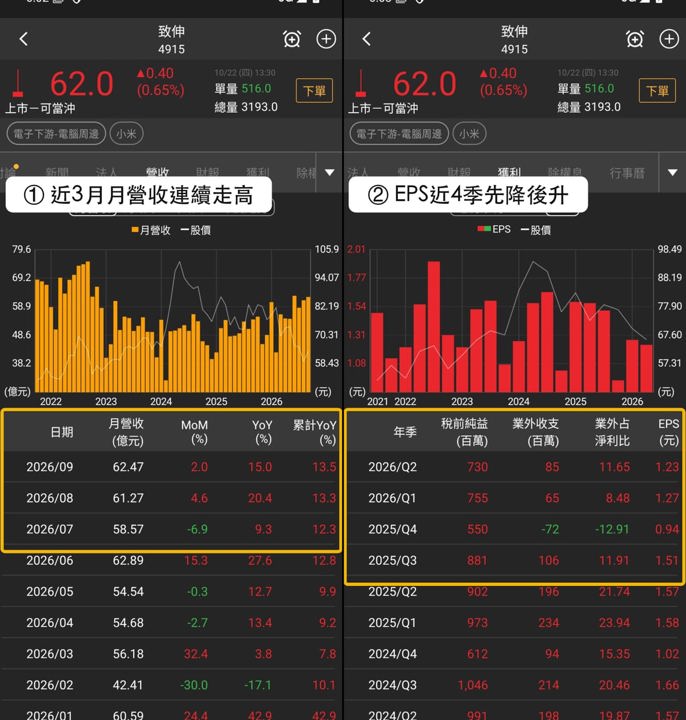Tap the 62.0 price in right screen
This screenshot has width=686, height=720.
[425, 84]
